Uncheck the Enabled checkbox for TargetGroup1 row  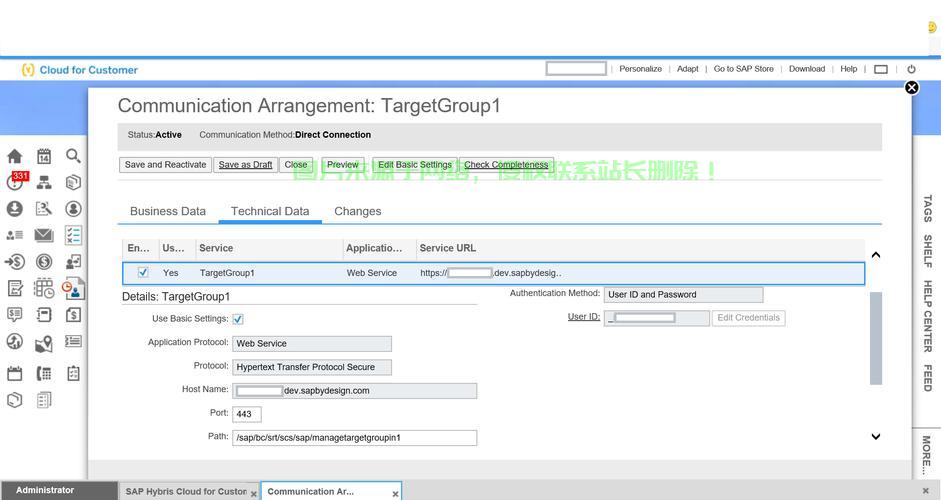143,272
